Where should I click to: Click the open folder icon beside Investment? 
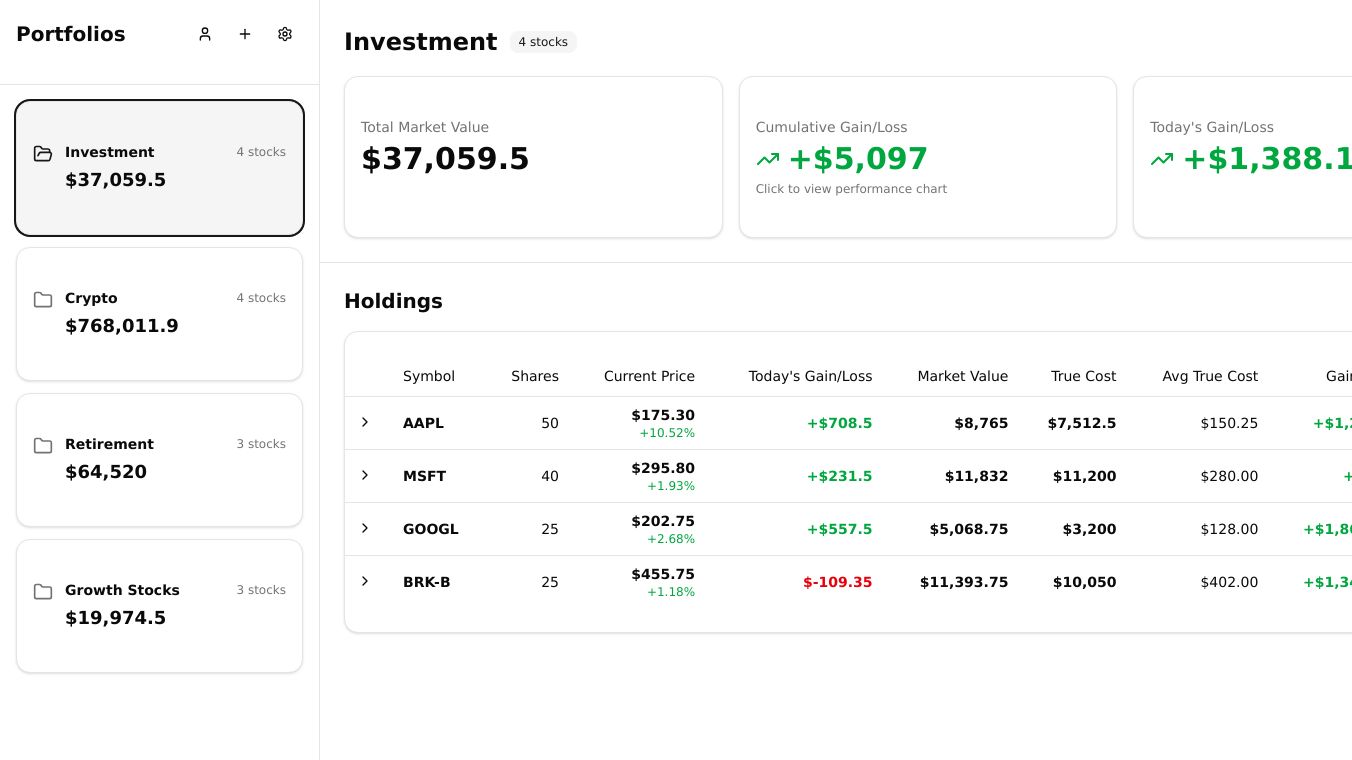click(43, 153)
